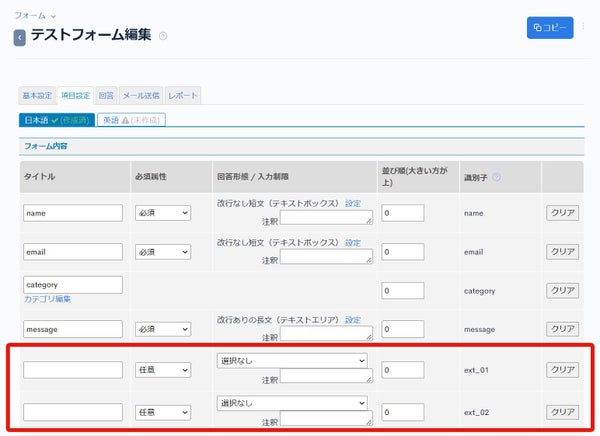Open 任意 dropdown in ext_01 row

(x=163, y=370)
